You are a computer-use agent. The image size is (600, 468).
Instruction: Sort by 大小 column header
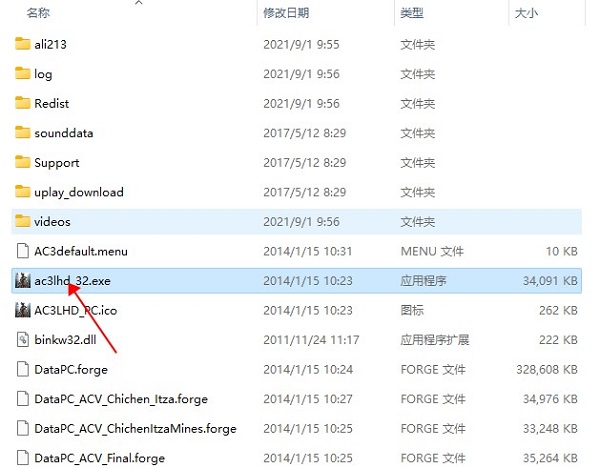[525, 13]
